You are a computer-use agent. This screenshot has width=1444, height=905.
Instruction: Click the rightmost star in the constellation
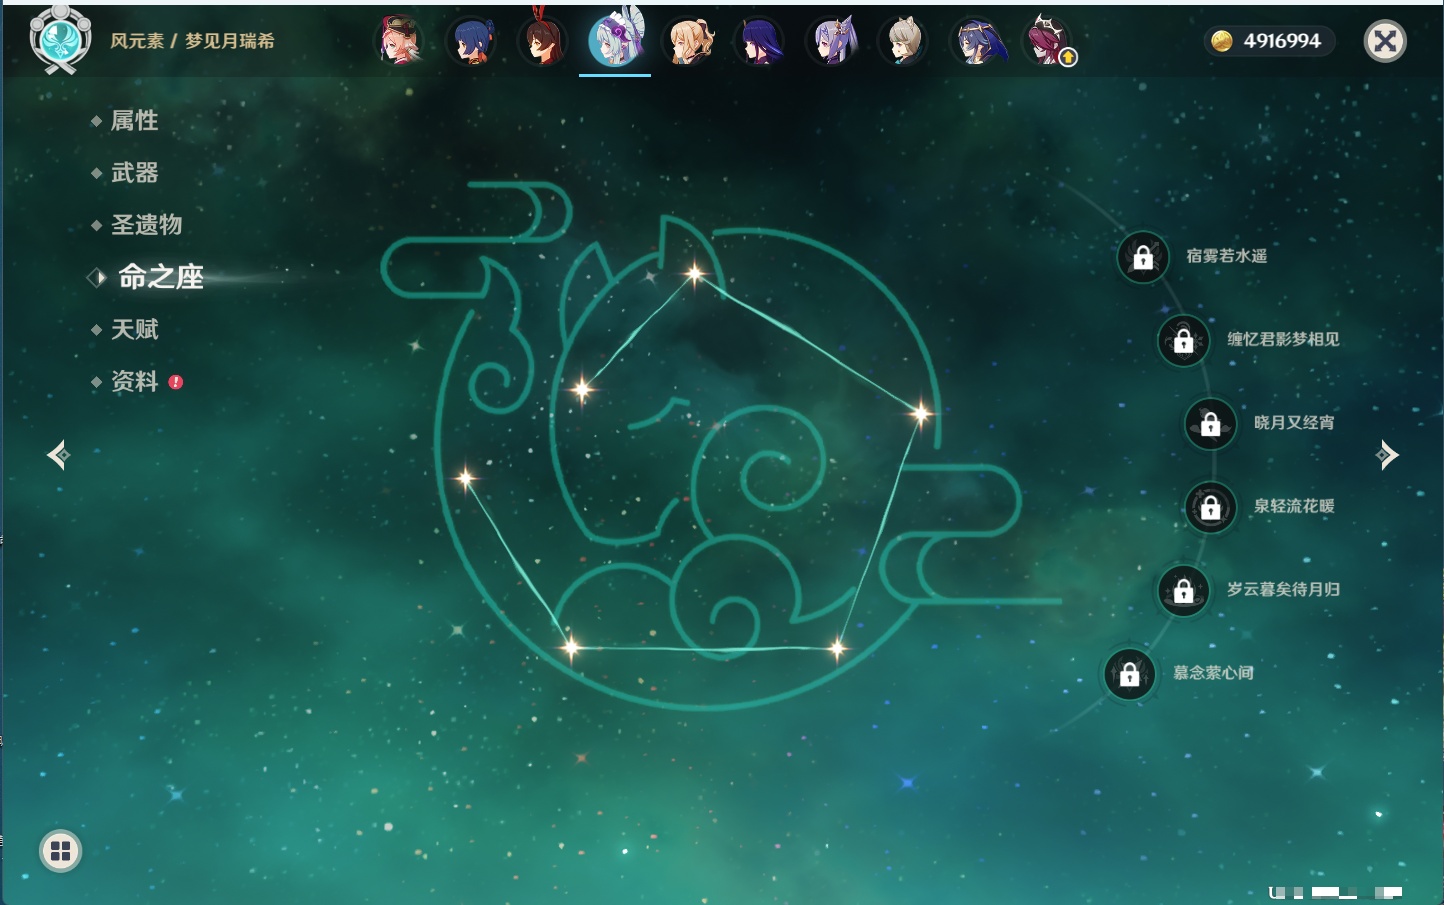pyautogui.click(x=920, y=412)
